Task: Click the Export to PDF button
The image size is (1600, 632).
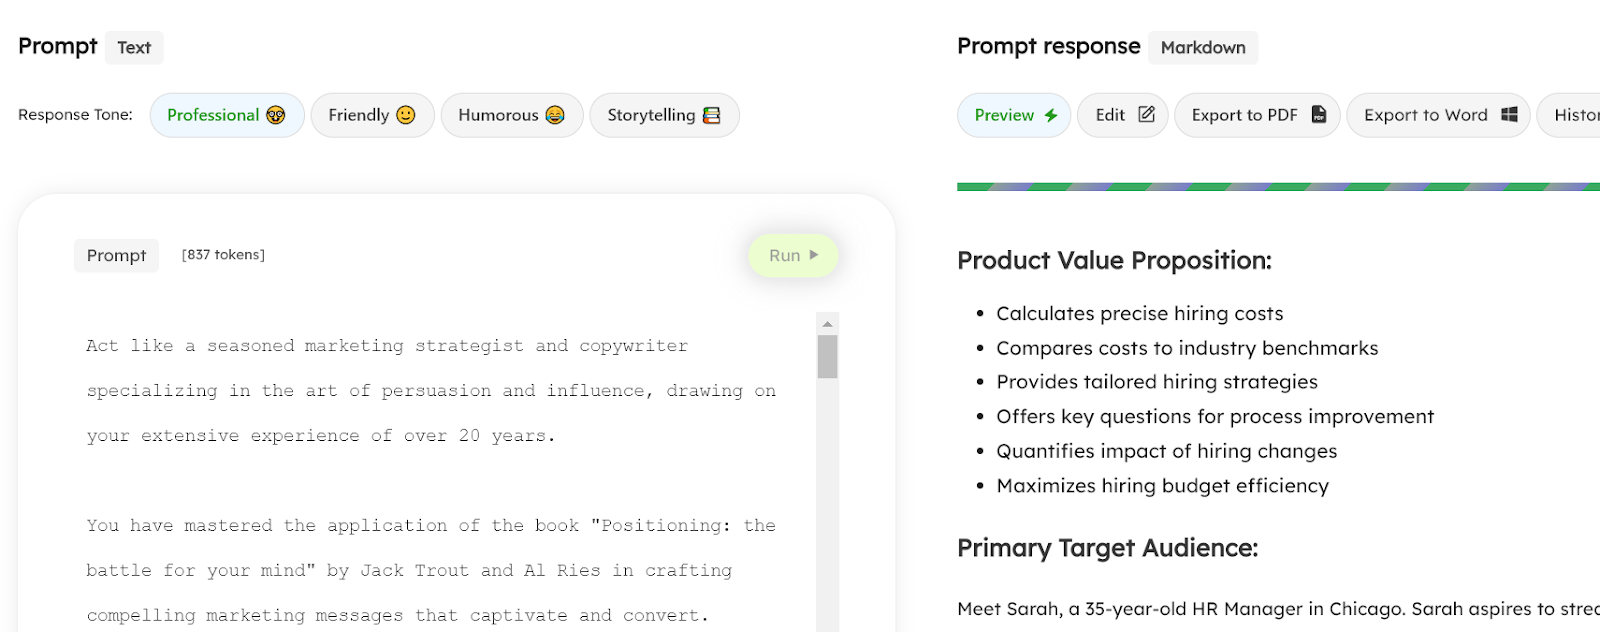Action: (1257, 115)
